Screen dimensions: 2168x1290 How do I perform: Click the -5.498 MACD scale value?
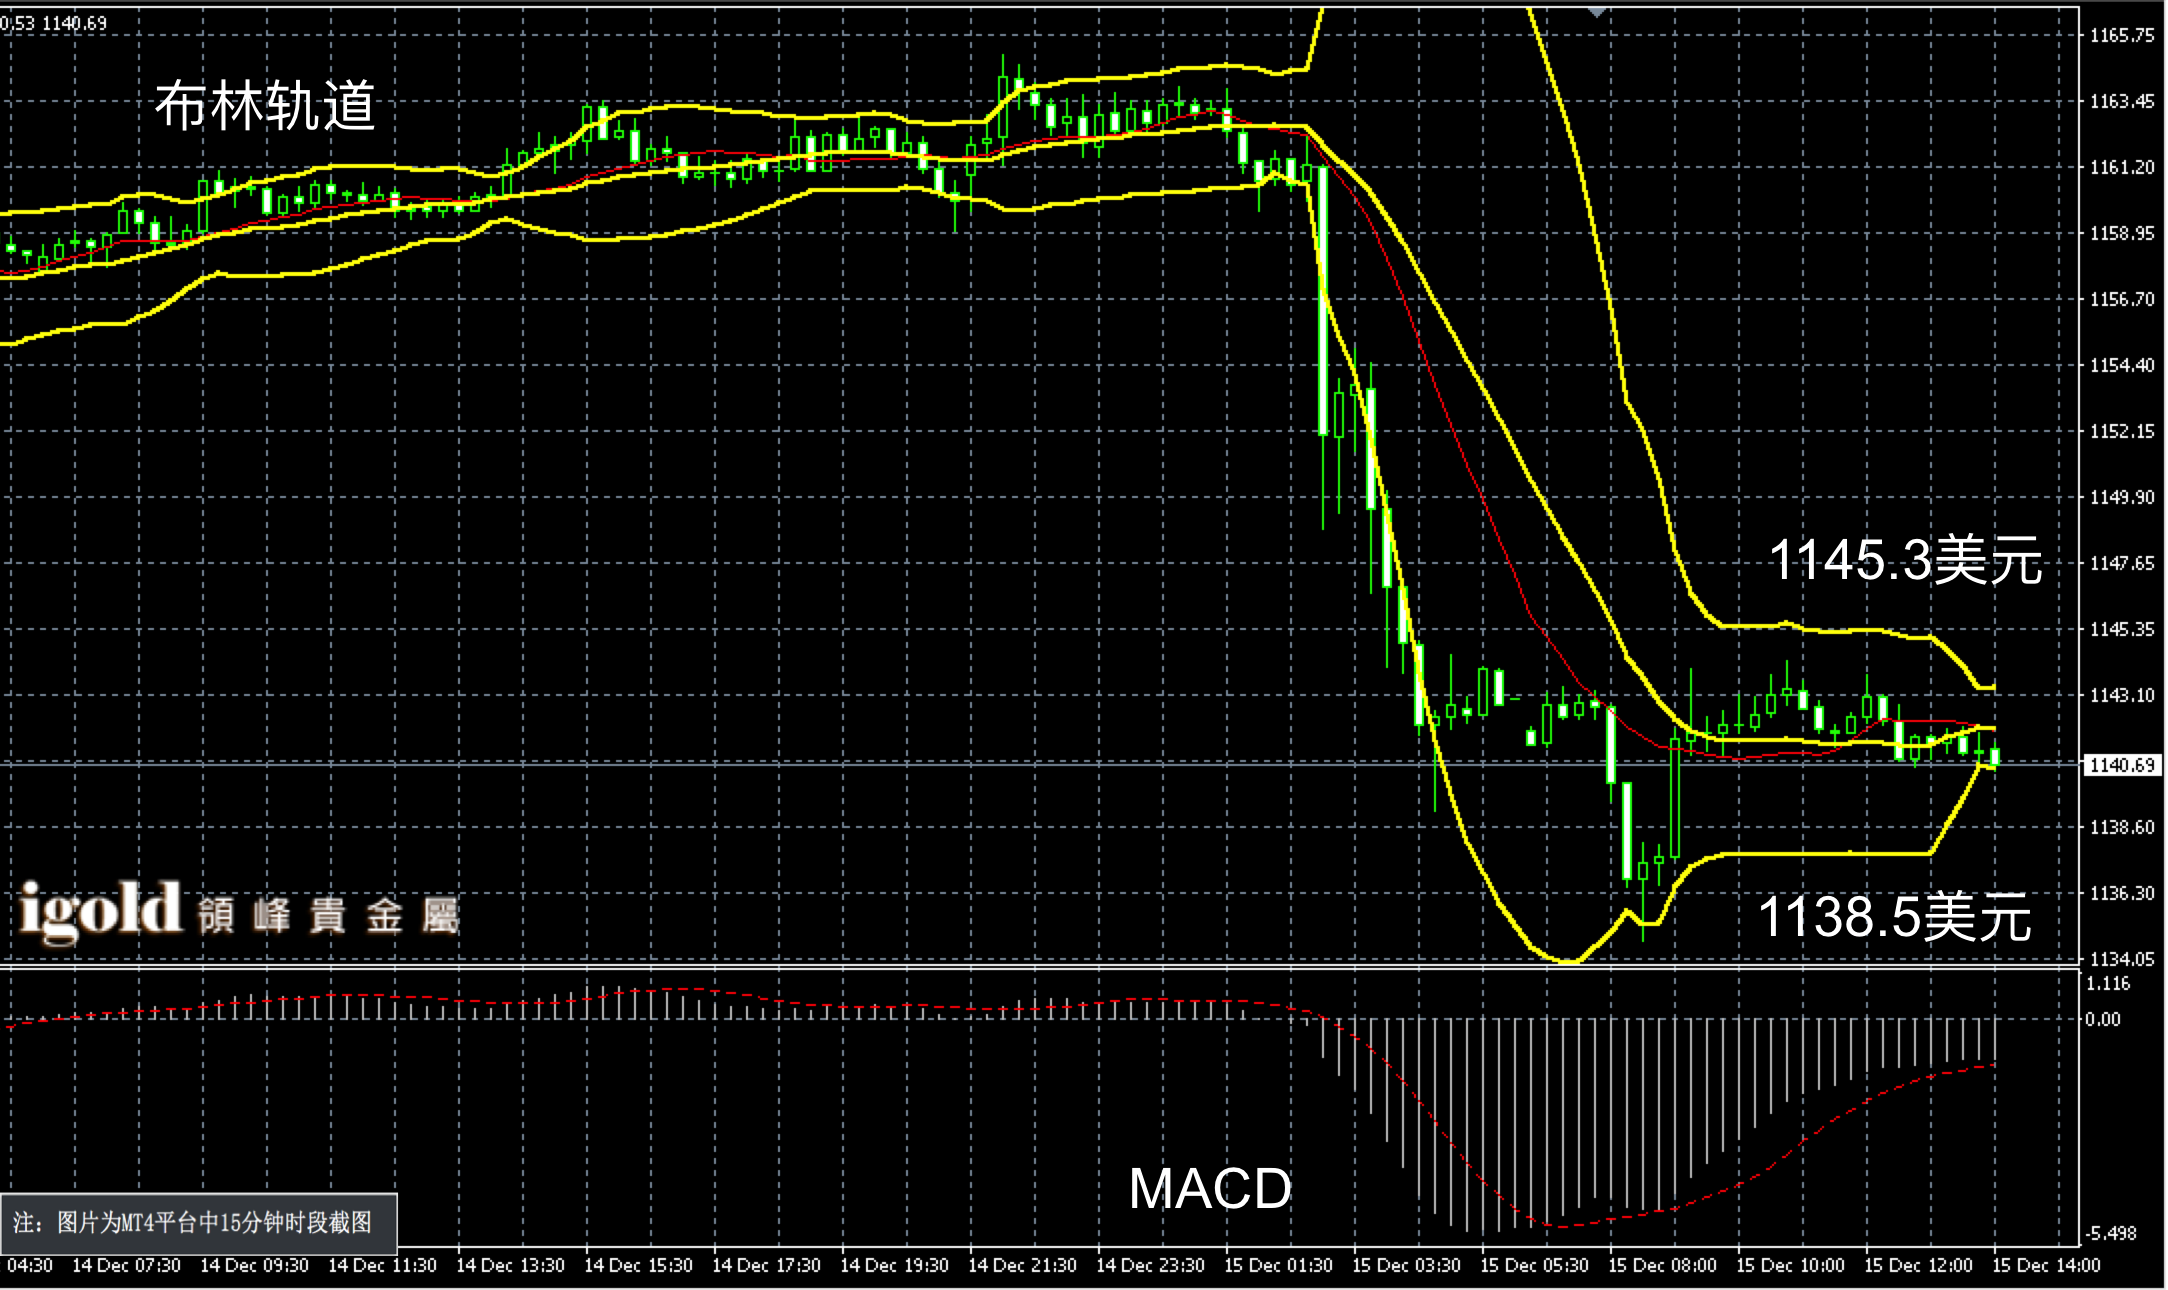pyautogui.click(x=2112, y=1233)
